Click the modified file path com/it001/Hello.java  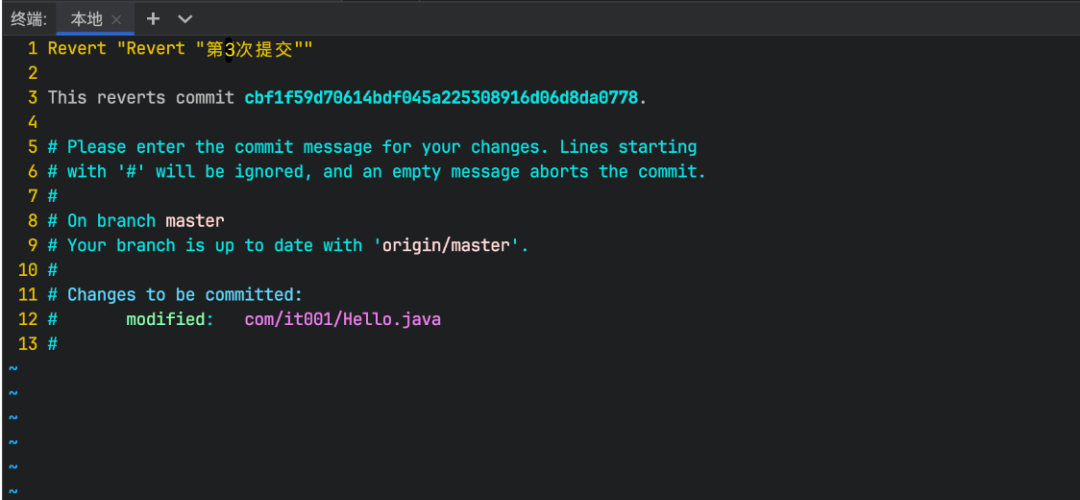click(x=342, y=320)
